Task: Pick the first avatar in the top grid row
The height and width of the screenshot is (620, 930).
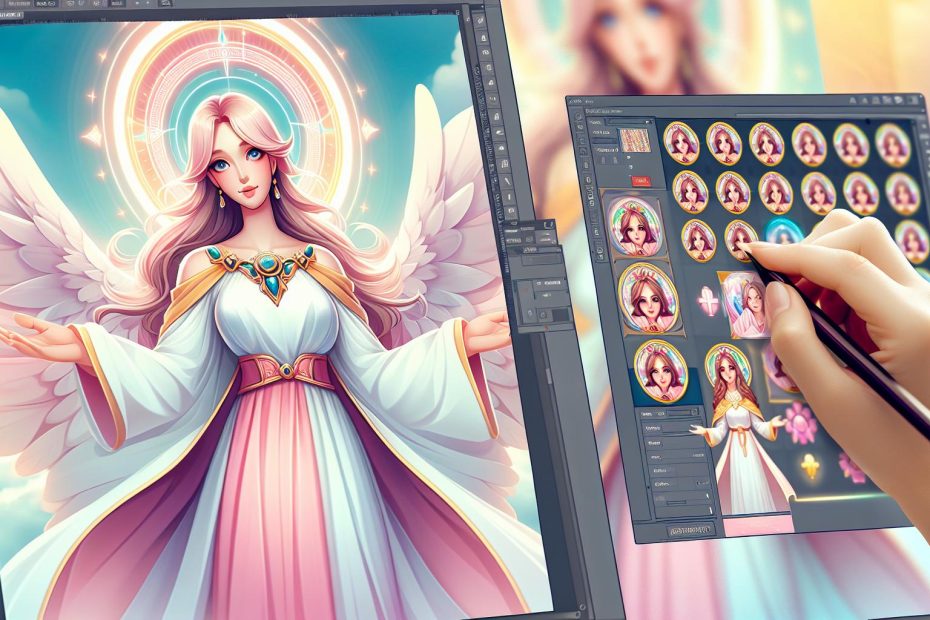Action: (x=680, y=142)
